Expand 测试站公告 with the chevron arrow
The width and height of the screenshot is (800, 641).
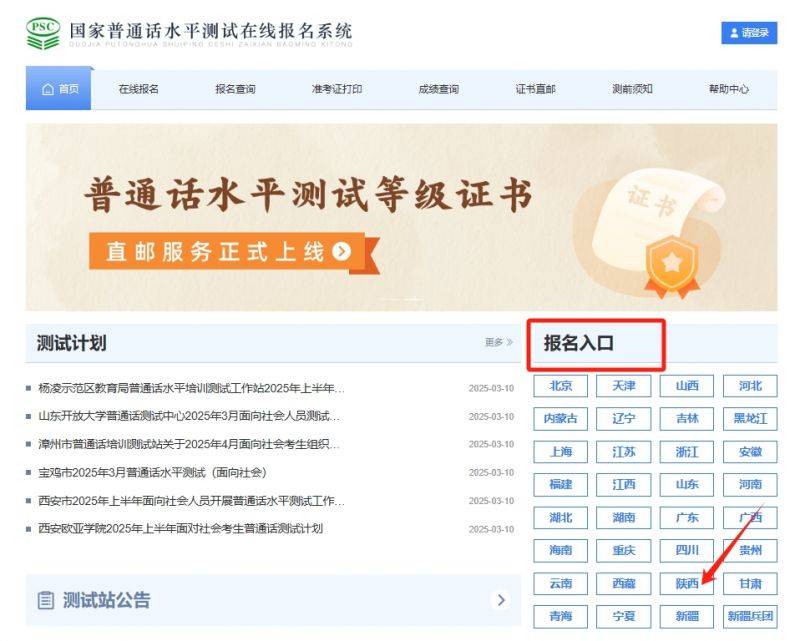501,600
